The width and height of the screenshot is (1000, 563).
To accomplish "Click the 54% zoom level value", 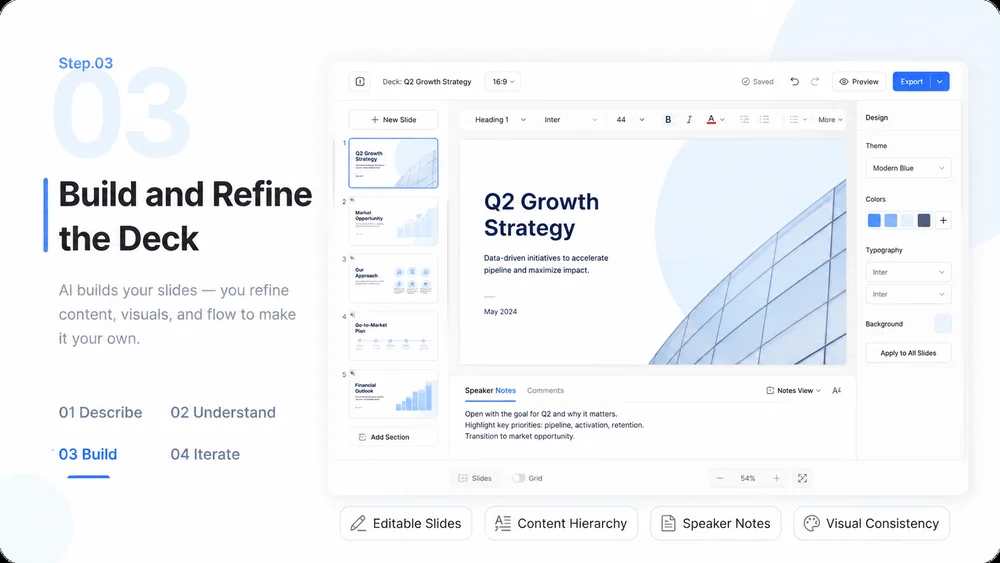I will pos(747,478).
